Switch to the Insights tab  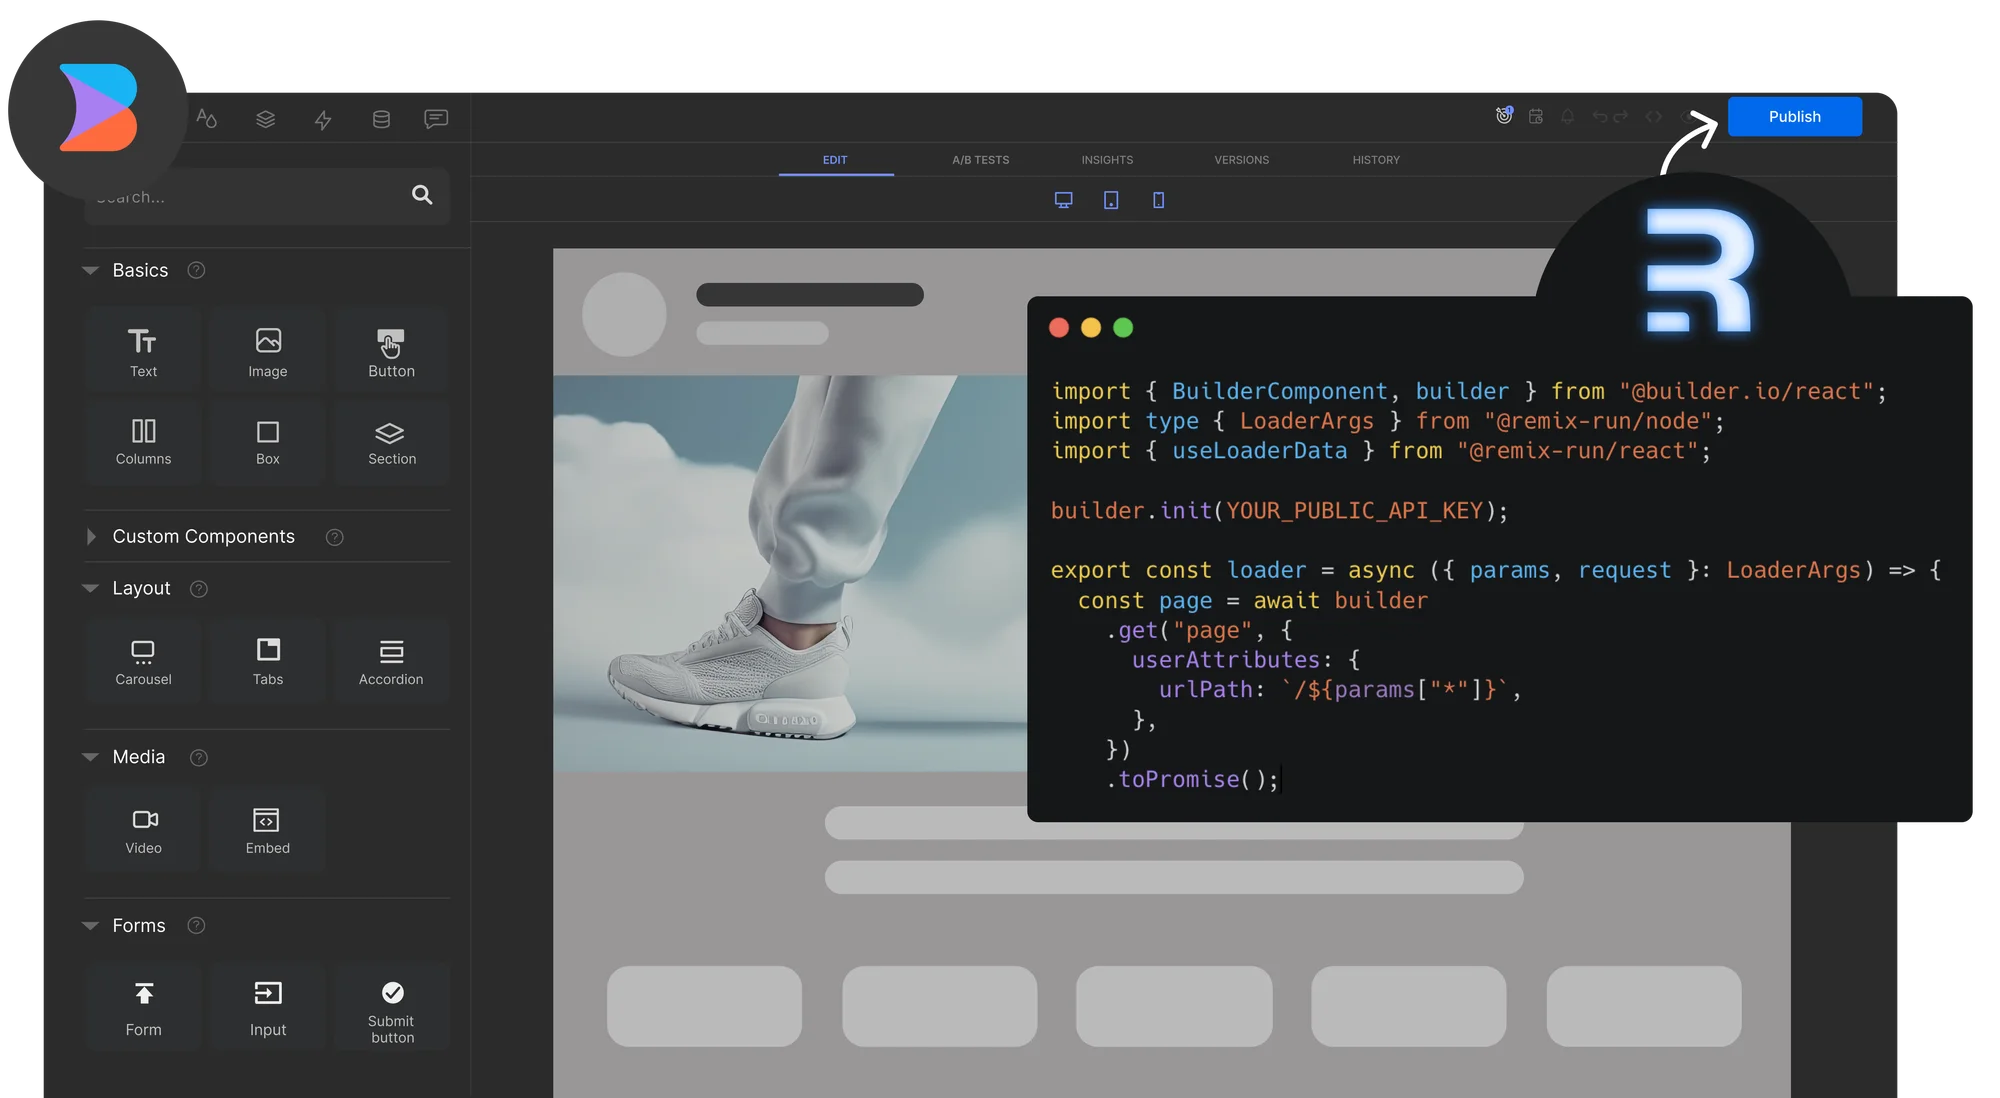[1106, 160]
